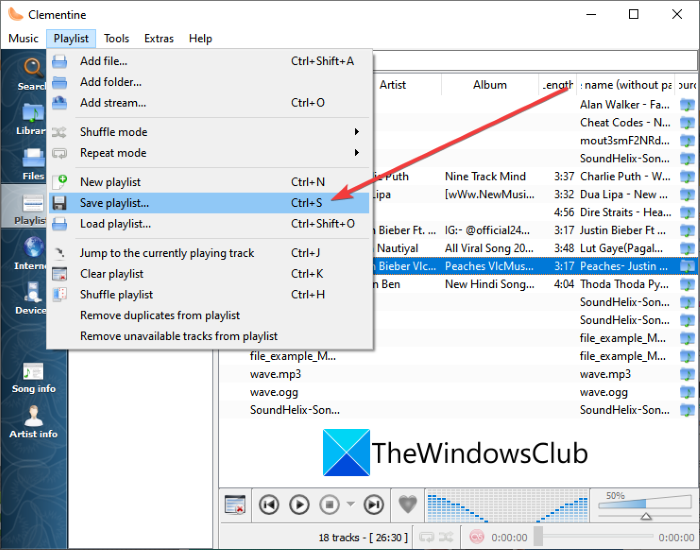The image size is (700, 550).
Task: Stop playback with the Stop button
Action: [329, 505]
